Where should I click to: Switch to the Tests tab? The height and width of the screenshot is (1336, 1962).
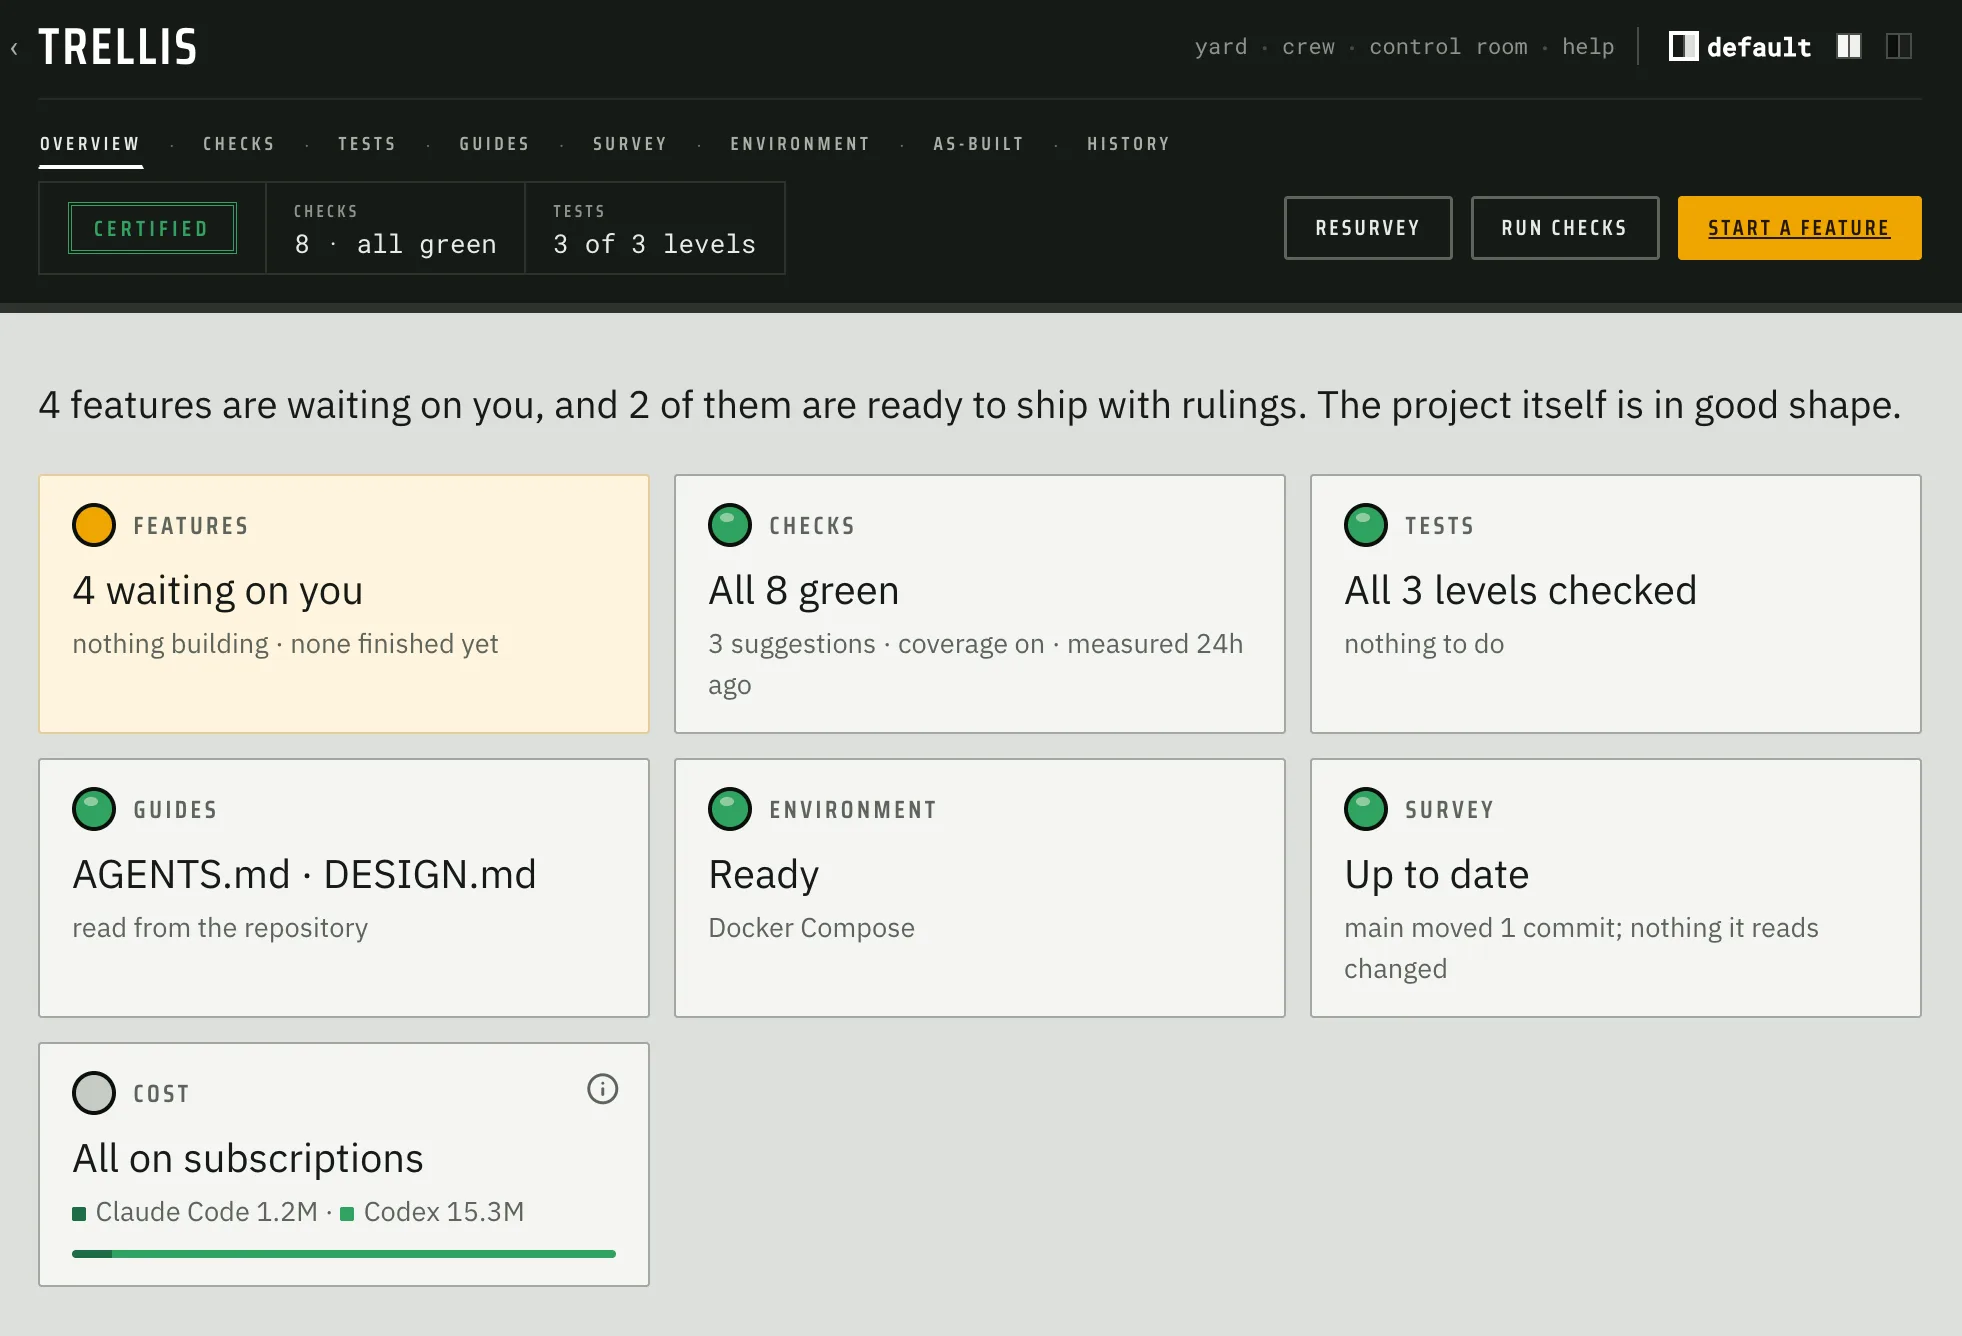click(367, 144)
